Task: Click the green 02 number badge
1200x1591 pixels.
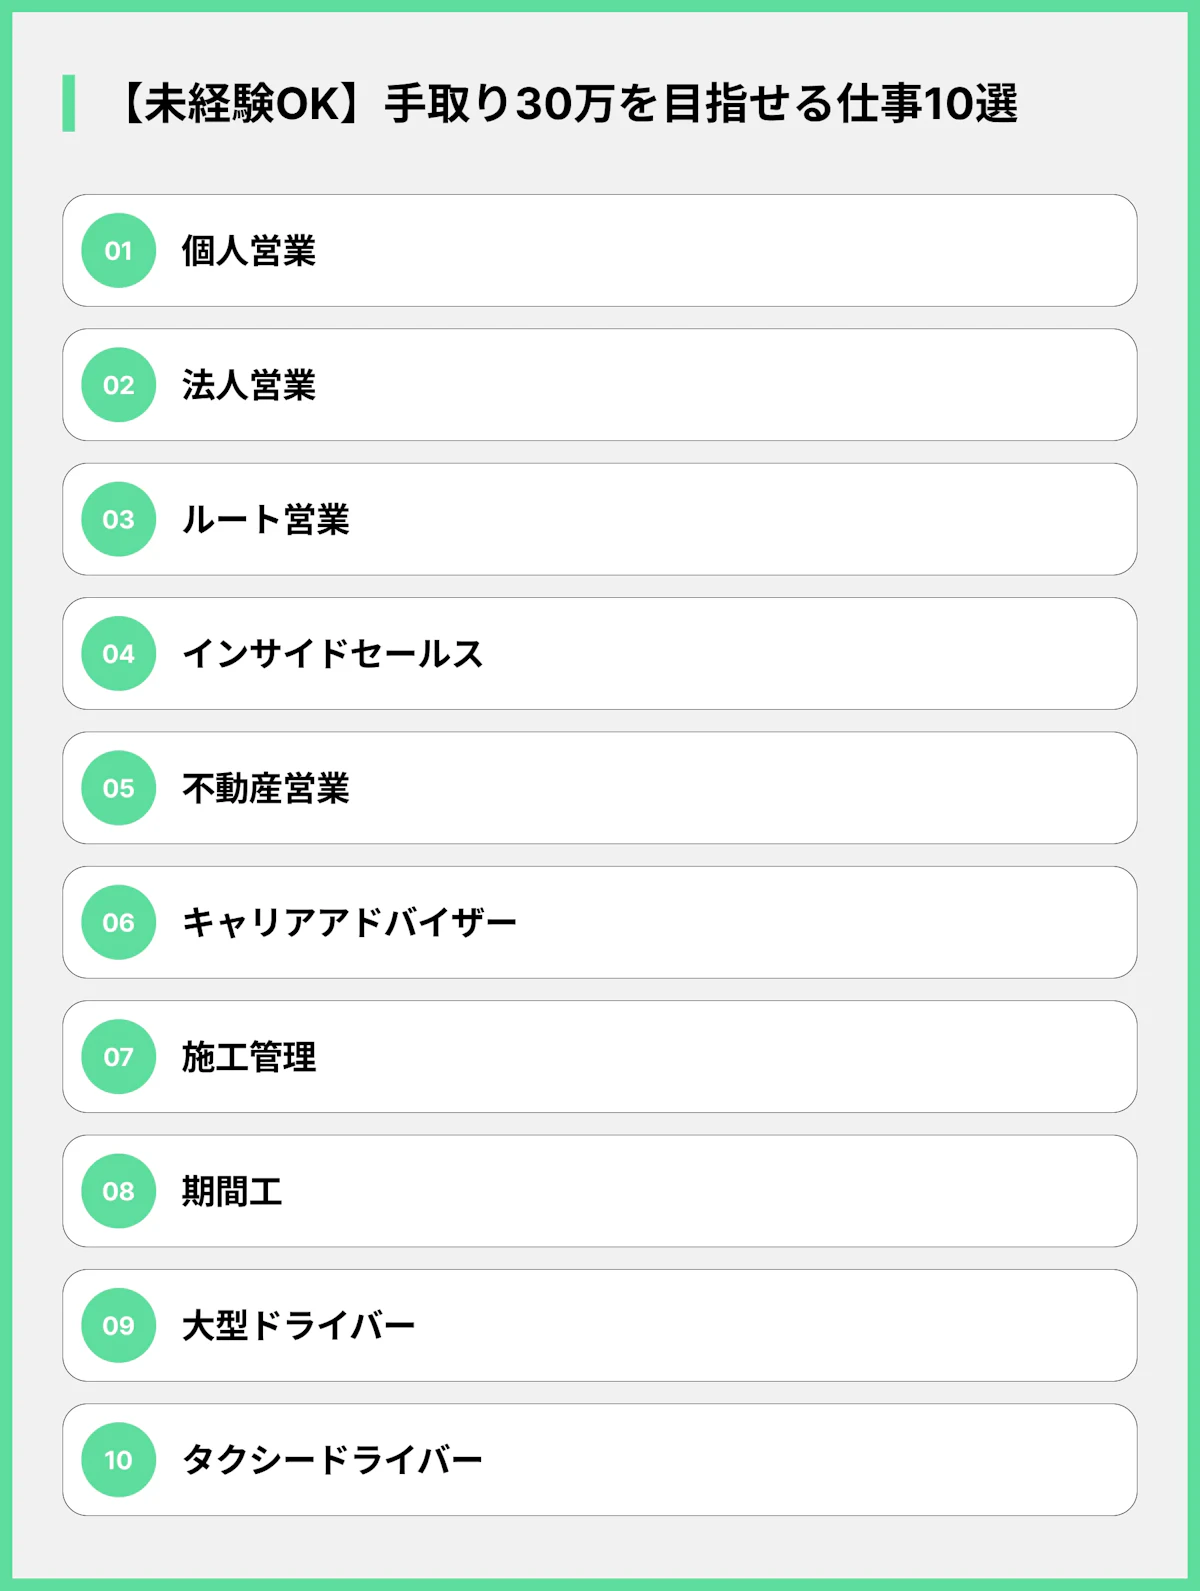Action: (x=118, y=385)
